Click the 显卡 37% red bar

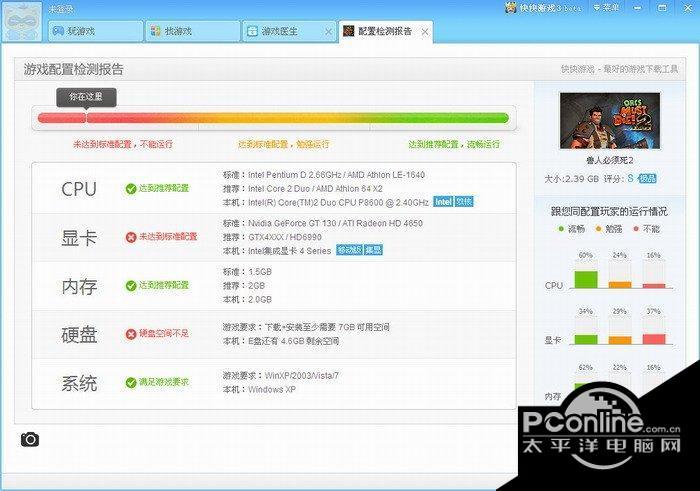click(x=654, y=339)
